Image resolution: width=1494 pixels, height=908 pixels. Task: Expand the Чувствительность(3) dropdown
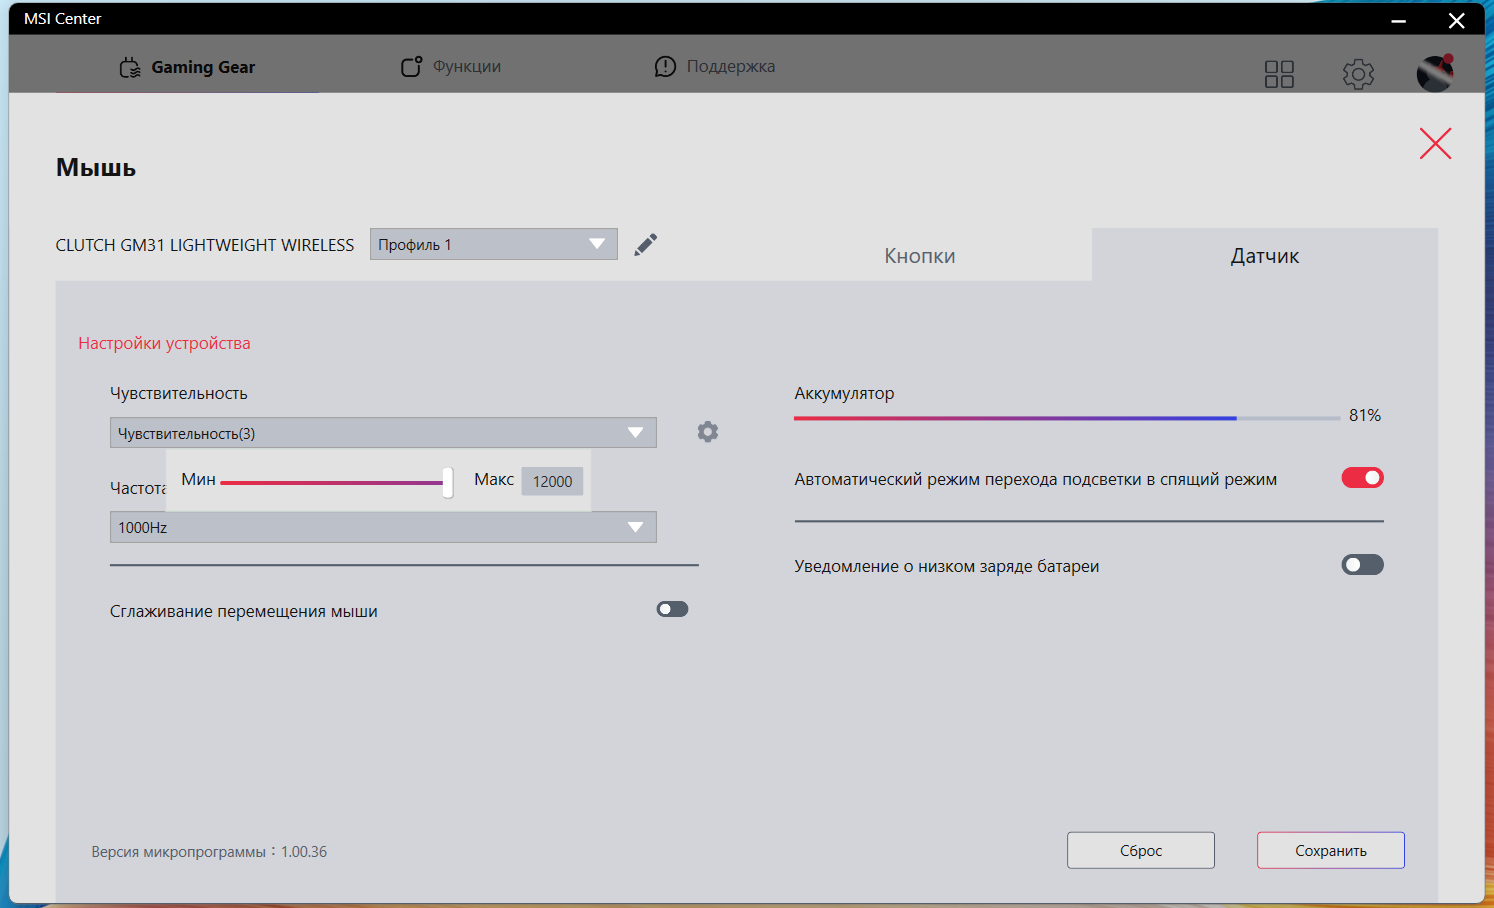tap(383, 433)
